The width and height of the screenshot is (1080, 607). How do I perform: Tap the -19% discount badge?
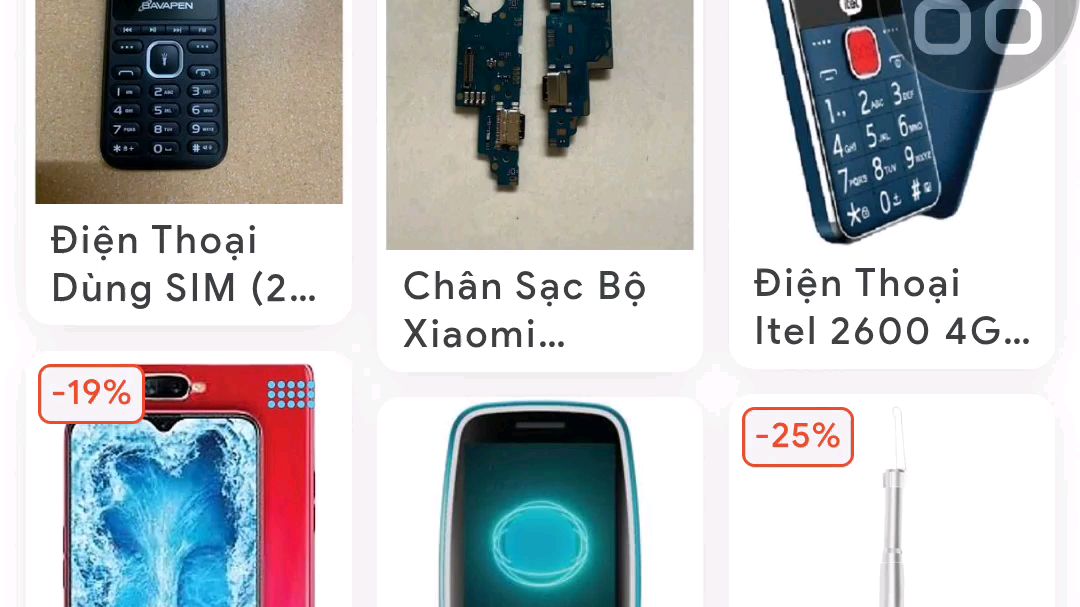(x=91, y=393)
